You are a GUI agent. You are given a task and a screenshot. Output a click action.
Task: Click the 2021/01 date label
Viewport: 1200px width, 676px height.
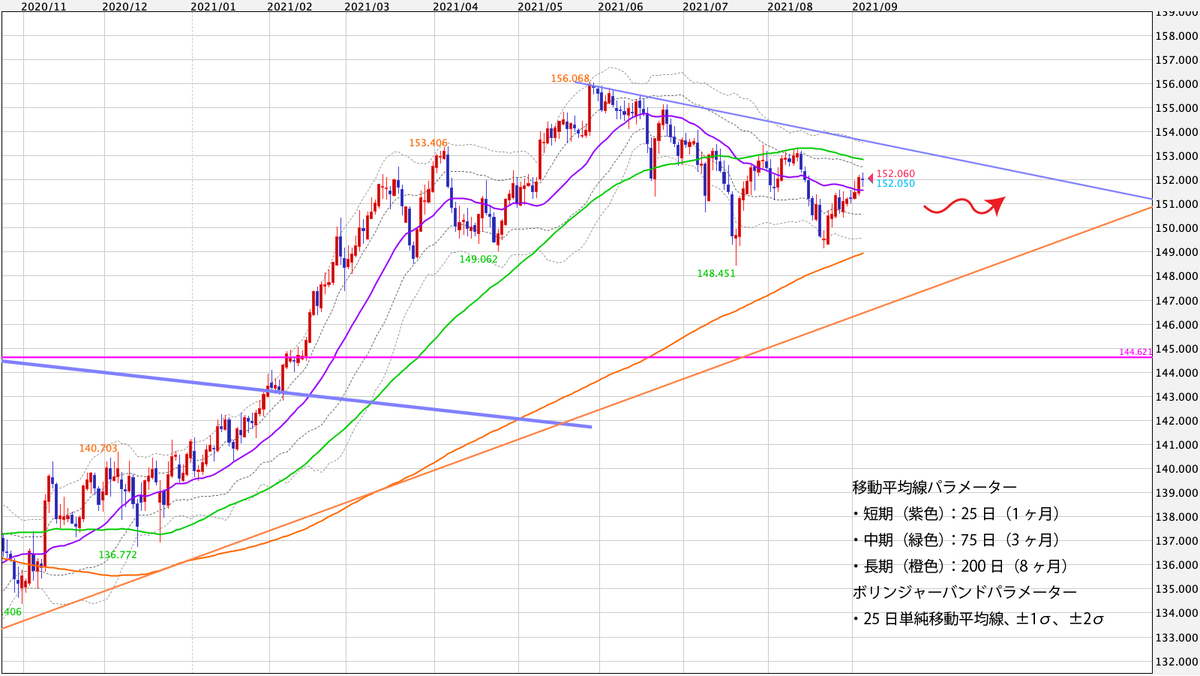(214, 6)
